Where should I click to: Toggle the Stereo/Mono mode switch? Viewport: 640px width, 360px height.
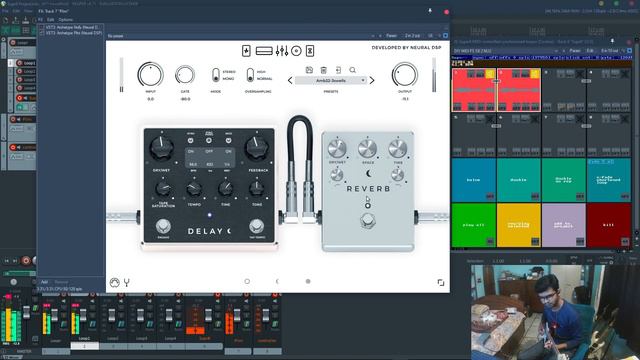(216, 75)
